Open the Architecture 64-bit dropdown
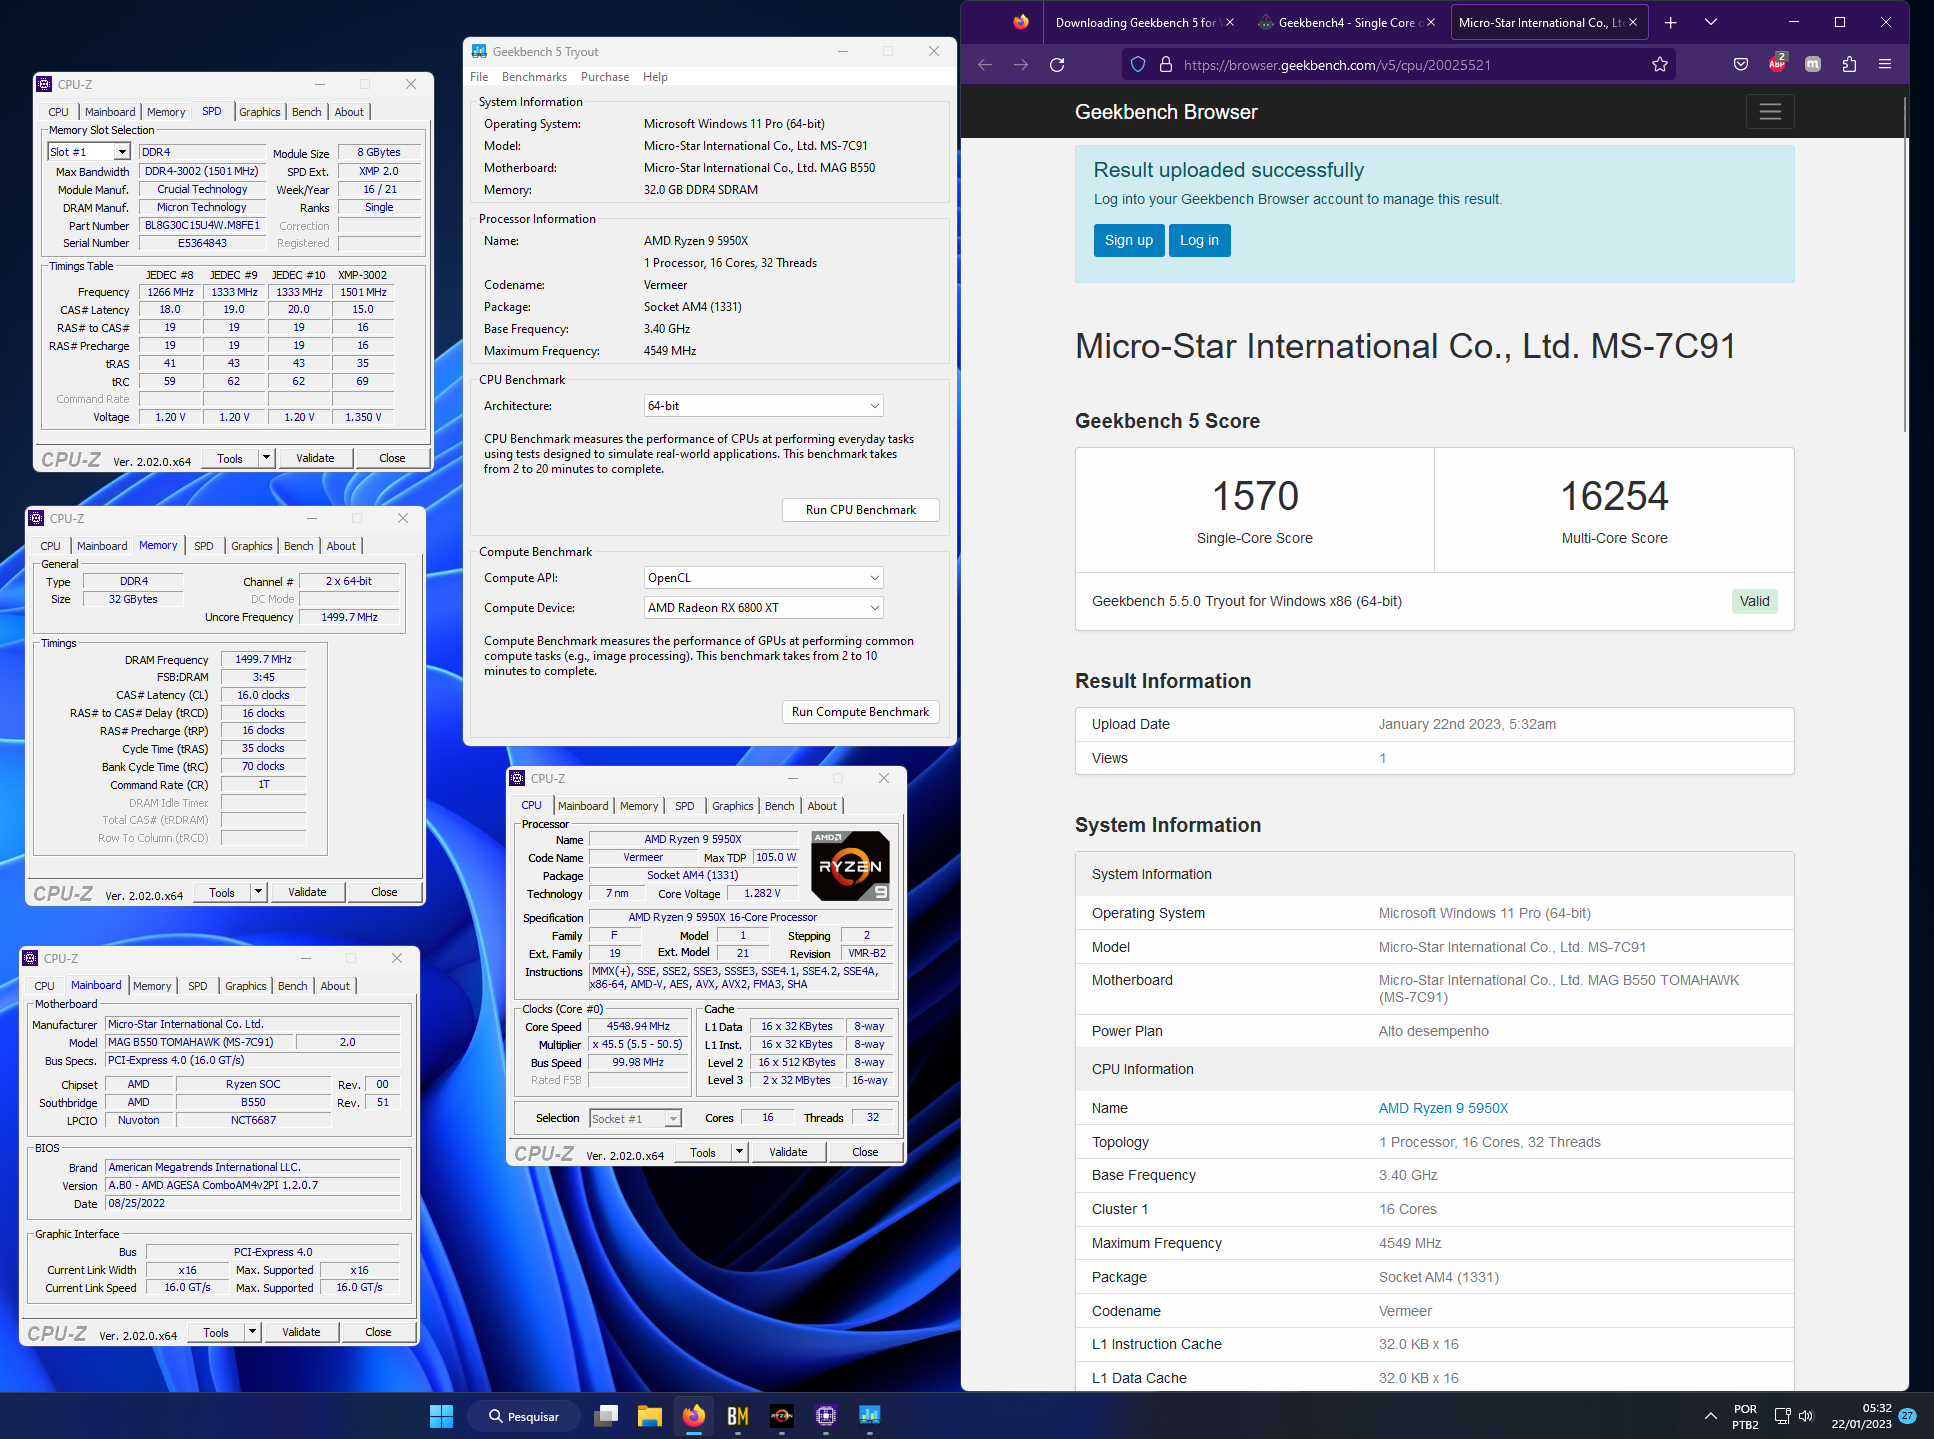The height and width of the screenshot is (1439, 1934). pos(764,406)
